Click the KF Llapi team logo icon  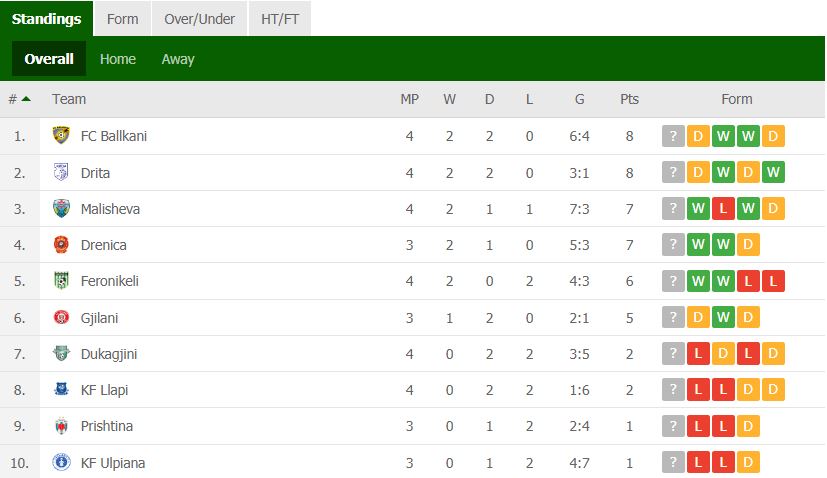pyautogui.click(x=61, y=389)
